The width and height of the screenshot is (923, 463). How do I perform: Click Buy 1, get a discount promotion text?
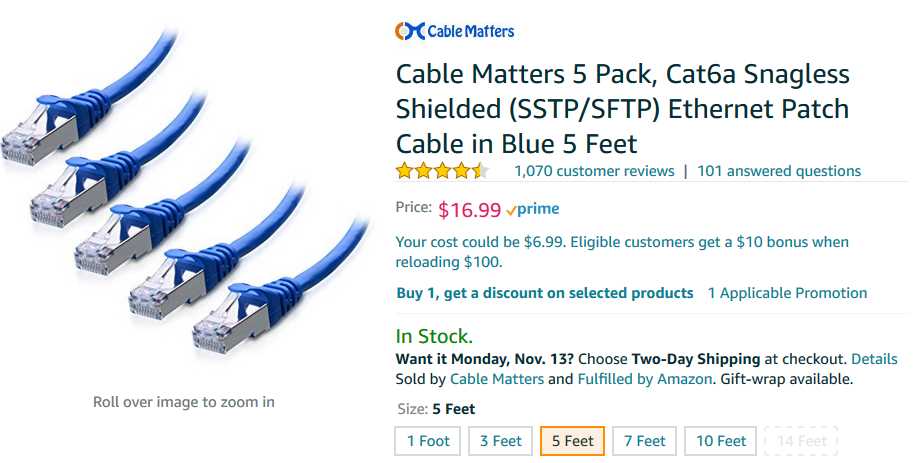point(545,293)
